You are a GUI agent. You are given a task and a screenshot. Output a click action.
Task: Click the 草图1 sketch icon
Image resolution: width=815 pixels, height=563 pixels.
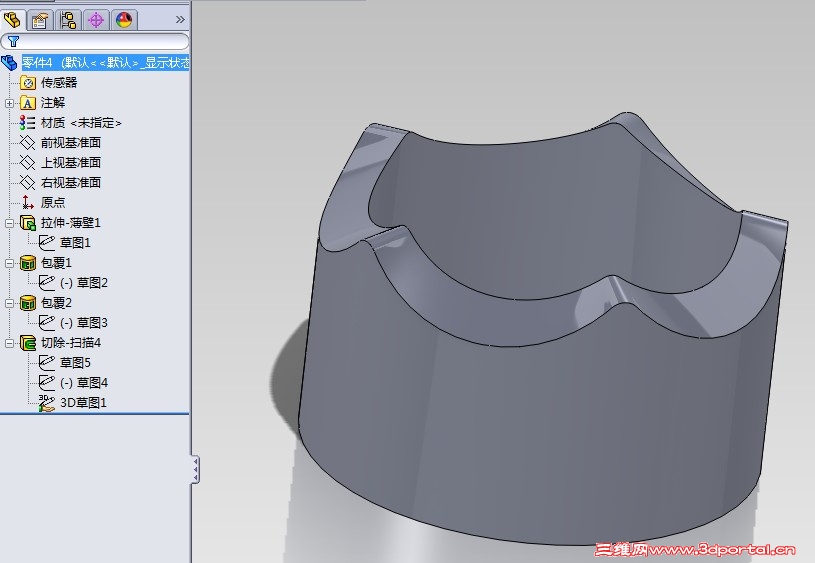click(x=47, y=243)
